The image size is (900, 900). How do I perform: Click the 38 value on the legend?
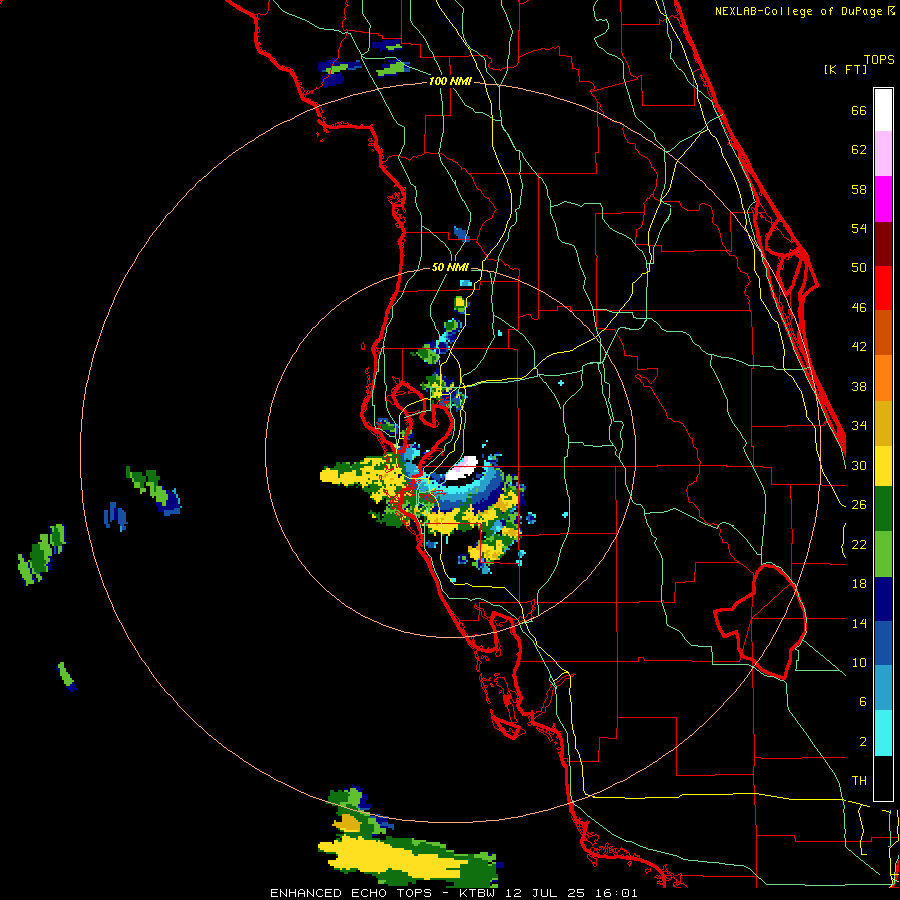[859, 386]
